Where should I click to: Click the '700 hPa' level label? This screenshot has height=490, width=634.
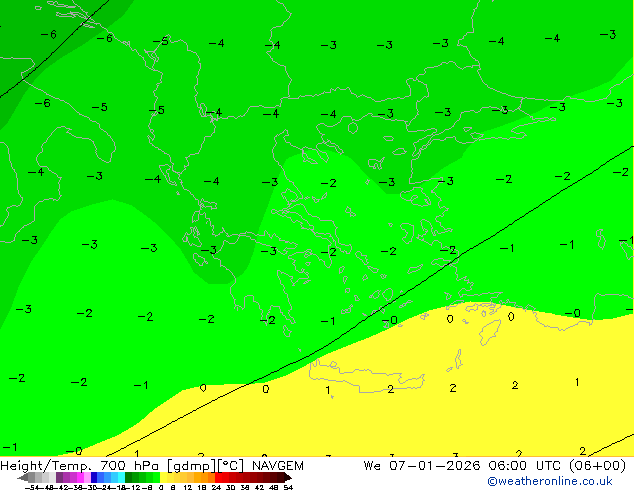[129, 466]
